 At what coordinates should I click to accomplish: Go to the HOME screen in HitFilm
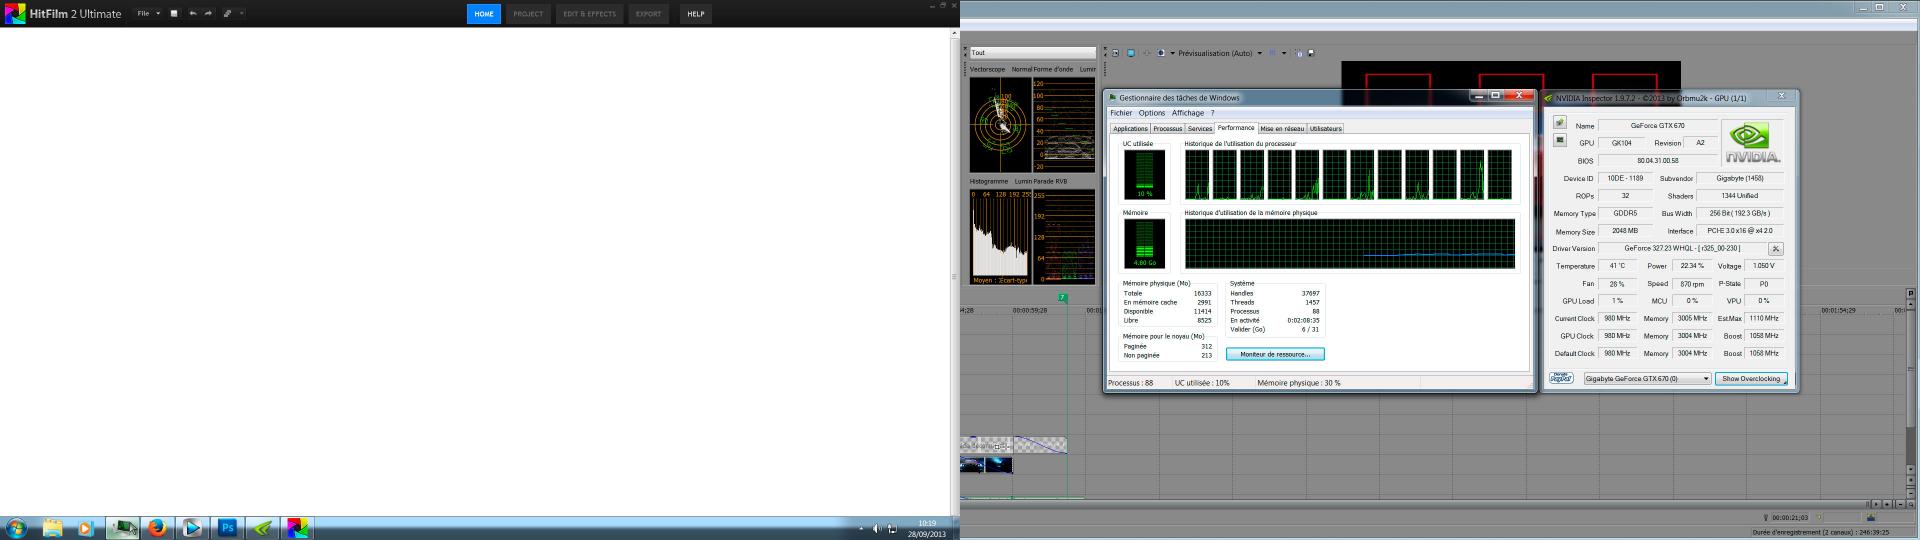click(484, 14)
